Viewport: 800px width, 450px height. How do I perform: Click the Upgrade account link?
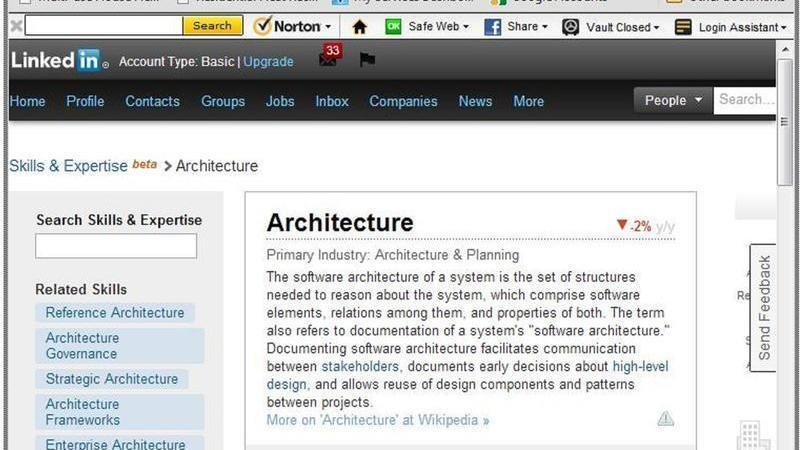(269, 62)
